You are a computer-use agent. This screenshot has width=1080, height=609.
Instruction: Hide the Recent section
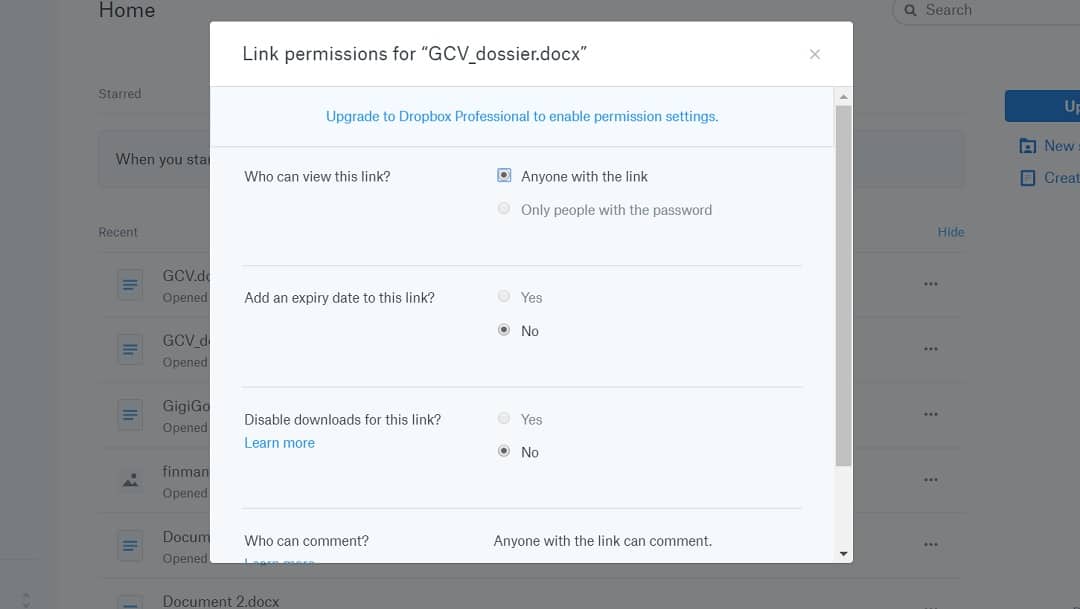click(x=951, y=232)
